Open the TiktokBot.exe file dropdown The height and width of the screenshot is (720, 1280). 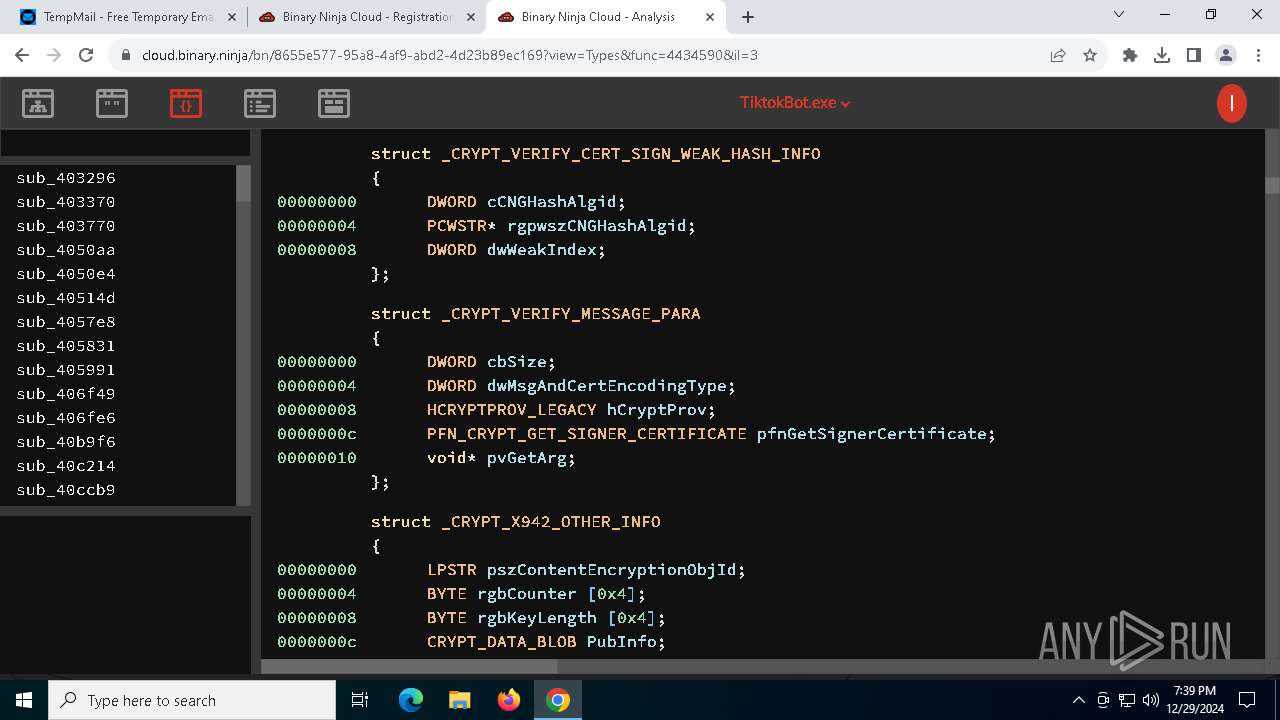pos(795,103)
